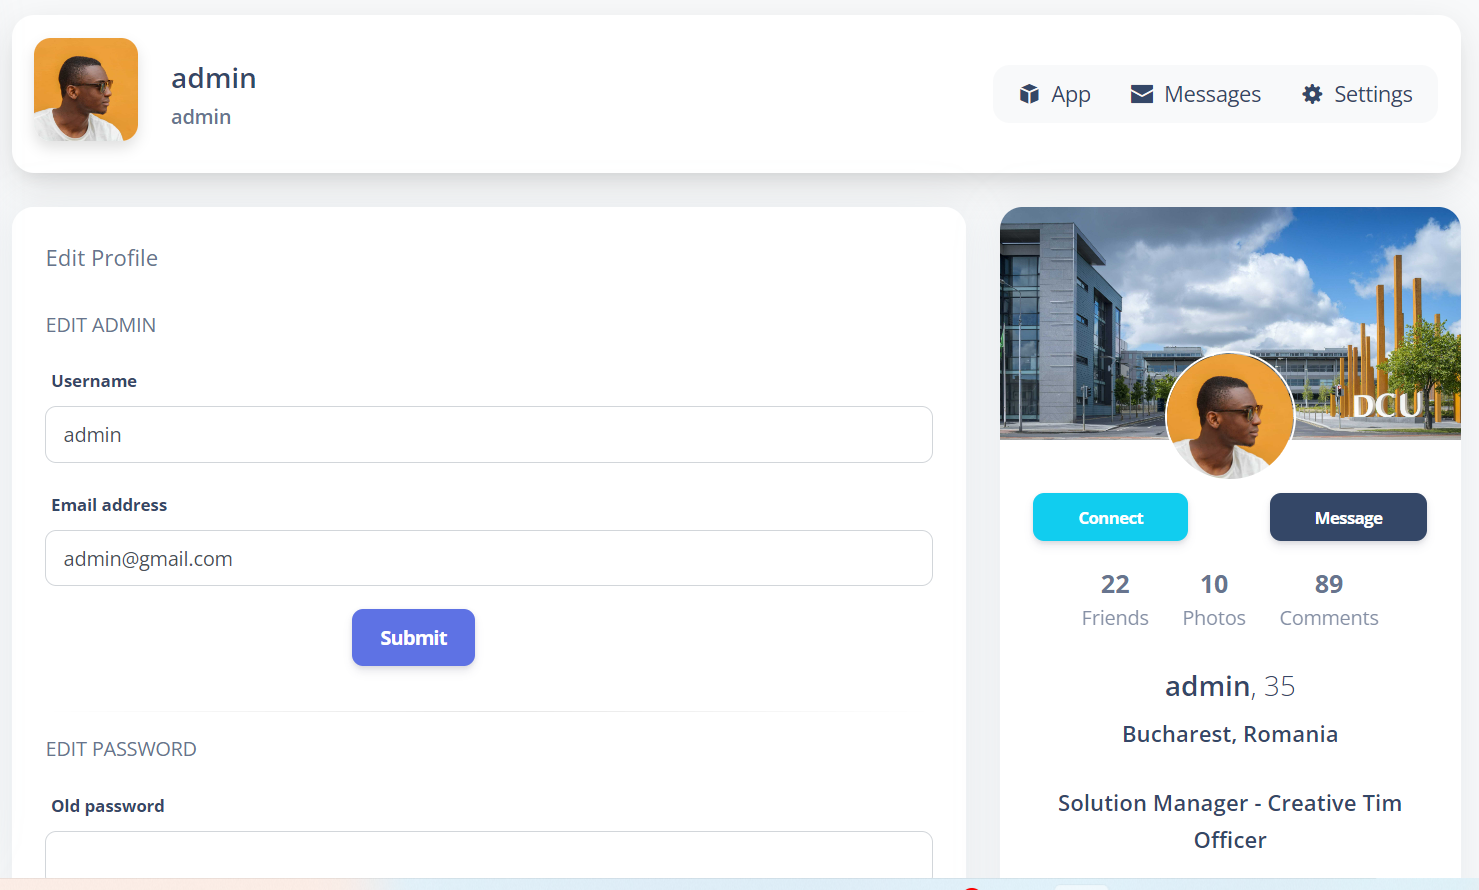This screenshot has height=890, width=1479.
Task: Select the 22 Friends stat
Action: (x=1115, y=599)
